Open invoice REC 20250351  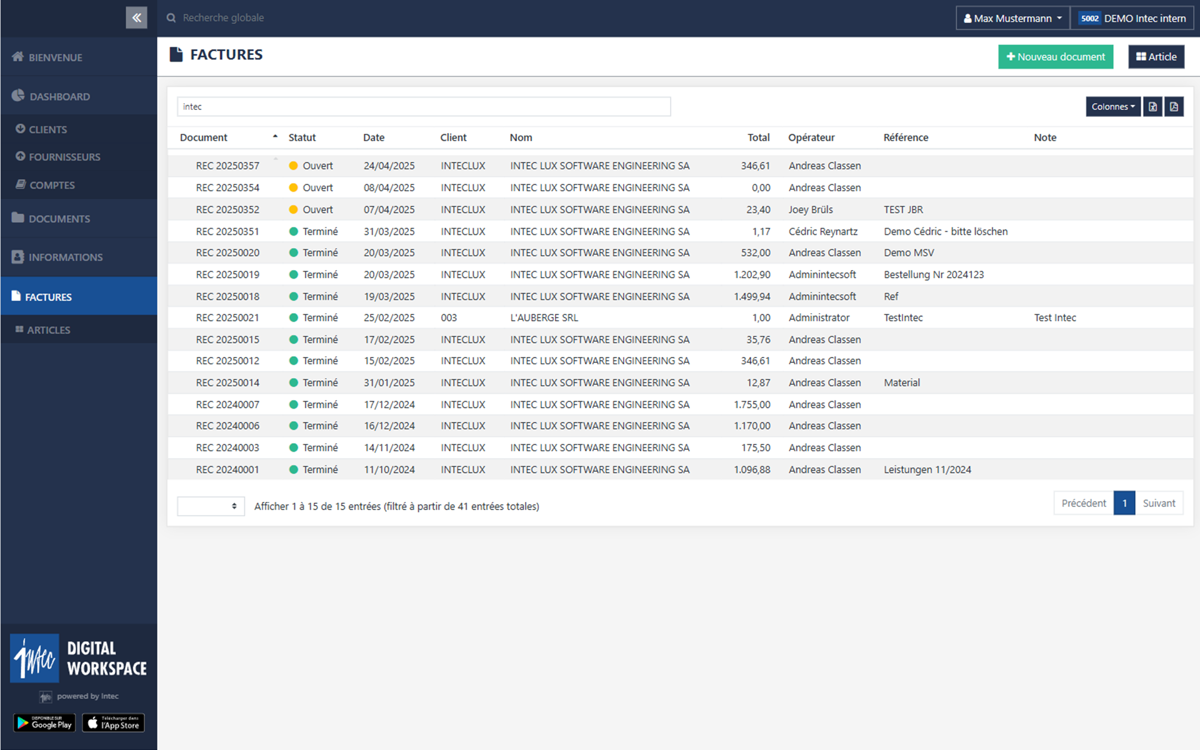[x=227, y=231]
